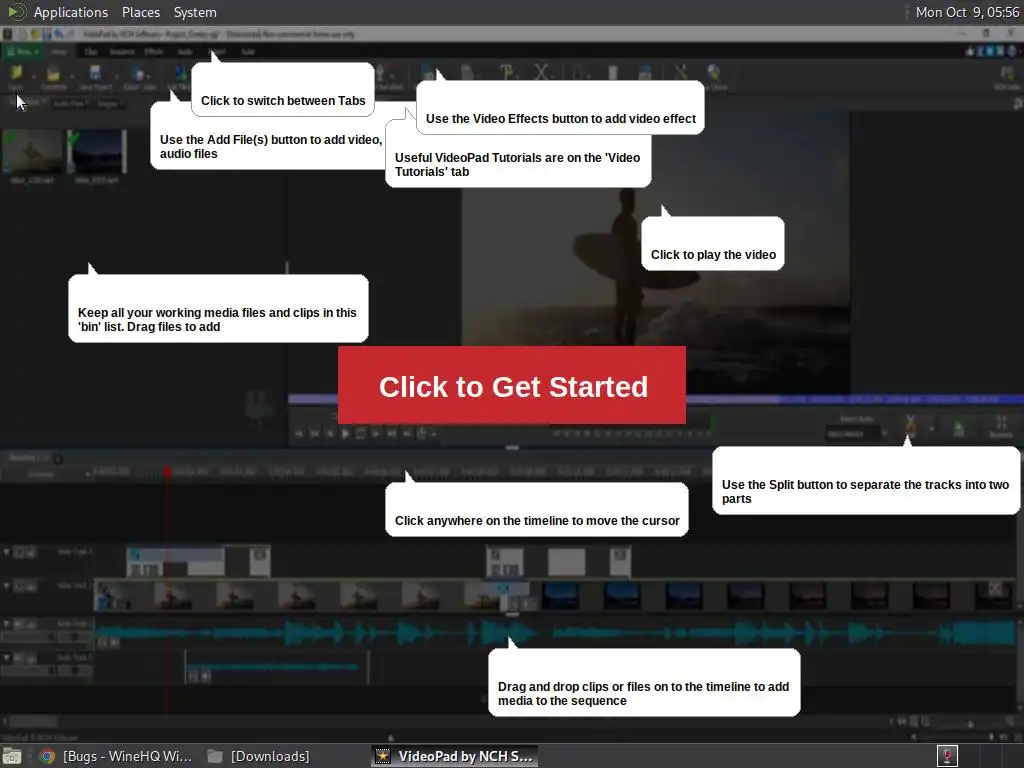Switch to the Suite tab

tap(248, 52)
